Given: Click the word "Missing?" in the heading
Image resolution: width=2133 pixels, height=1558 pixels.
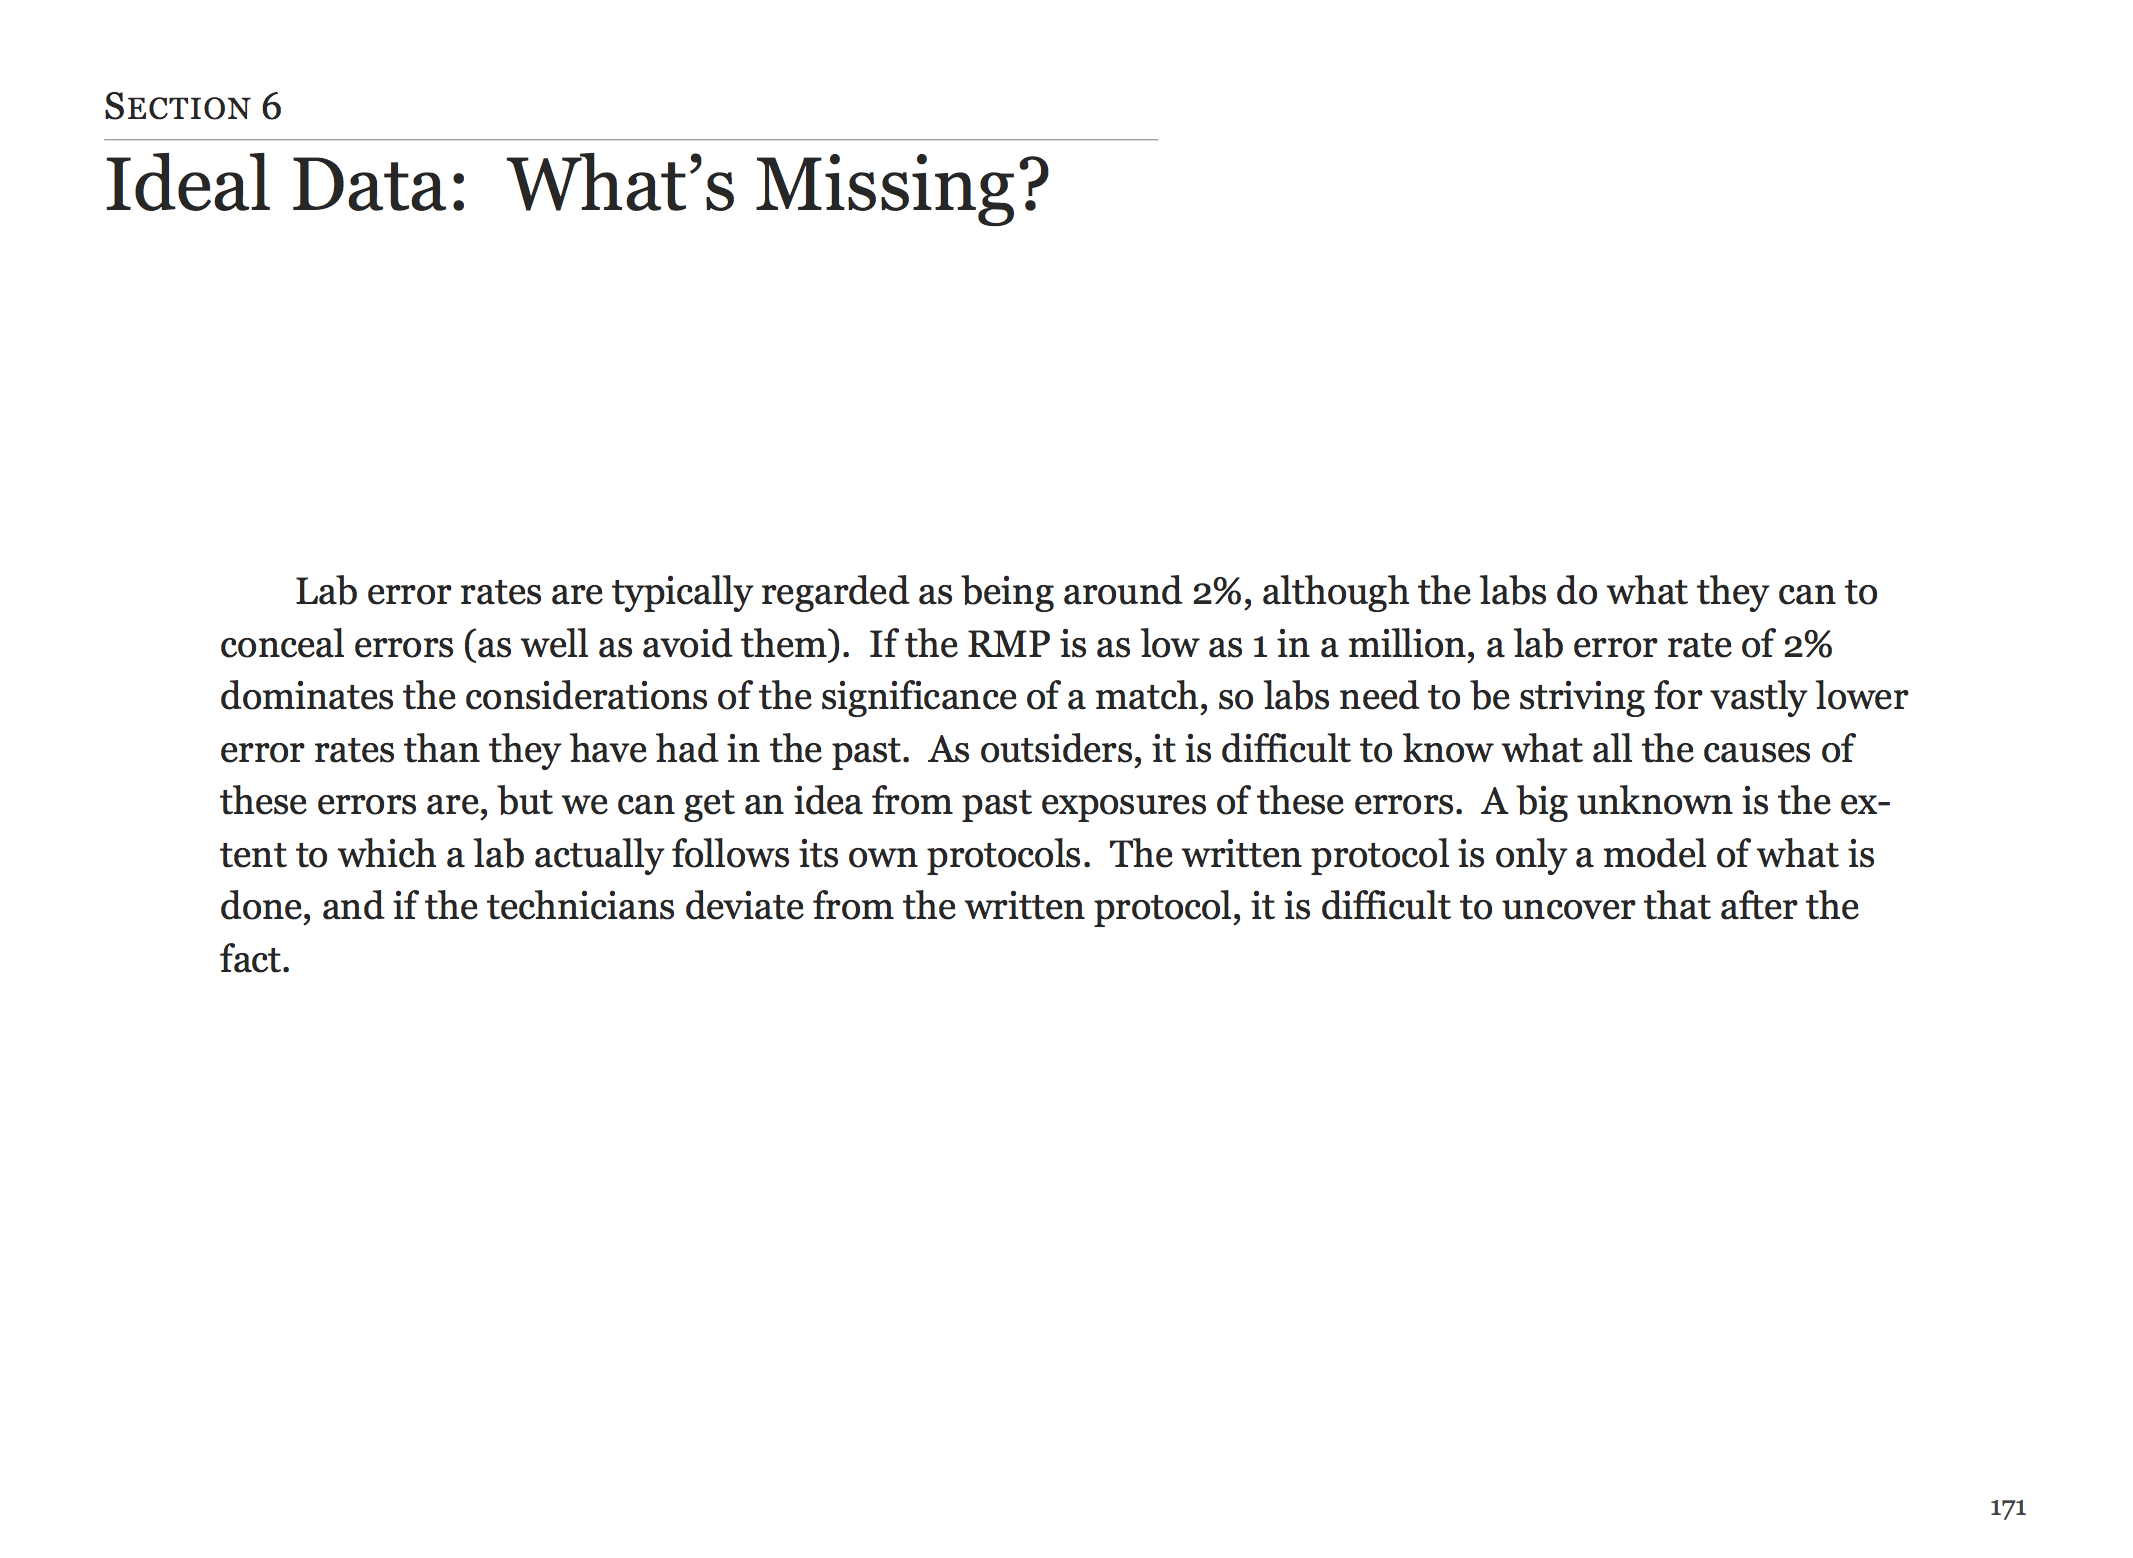Looking at the screenshot, I should point(902,185).
